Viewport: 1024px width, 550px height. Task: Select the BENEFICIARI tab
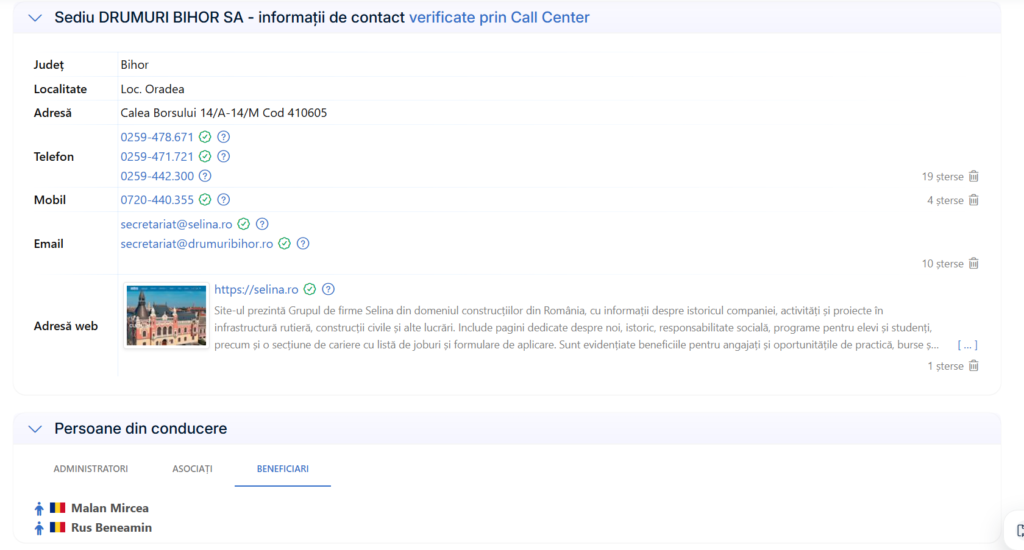click(x=283, y=469)
